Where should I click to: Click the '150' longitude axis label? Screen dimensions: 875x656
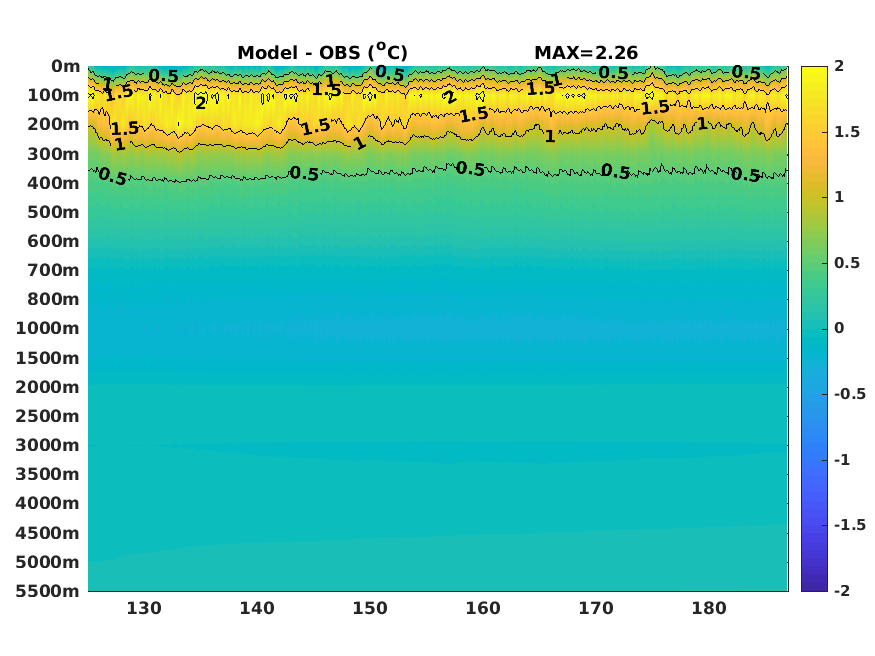click(370, 608)
